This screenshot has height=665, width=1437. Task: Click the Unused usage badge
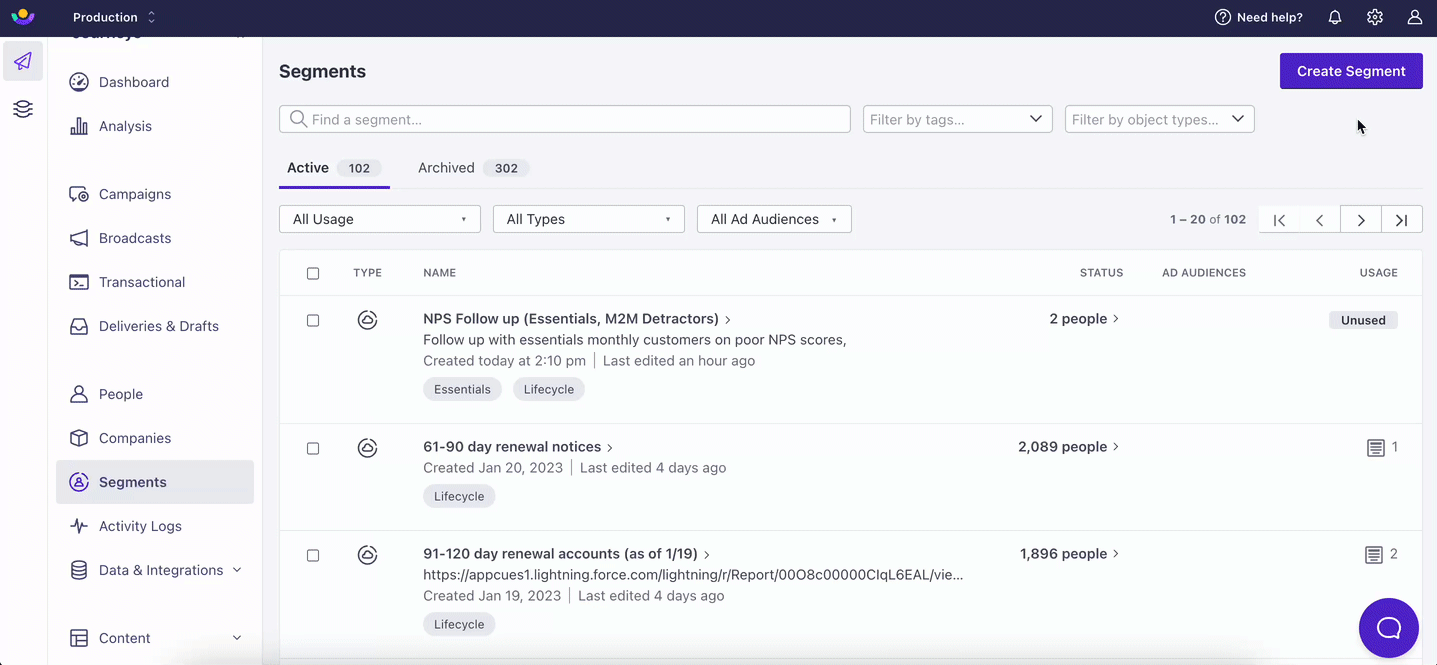1363,320
